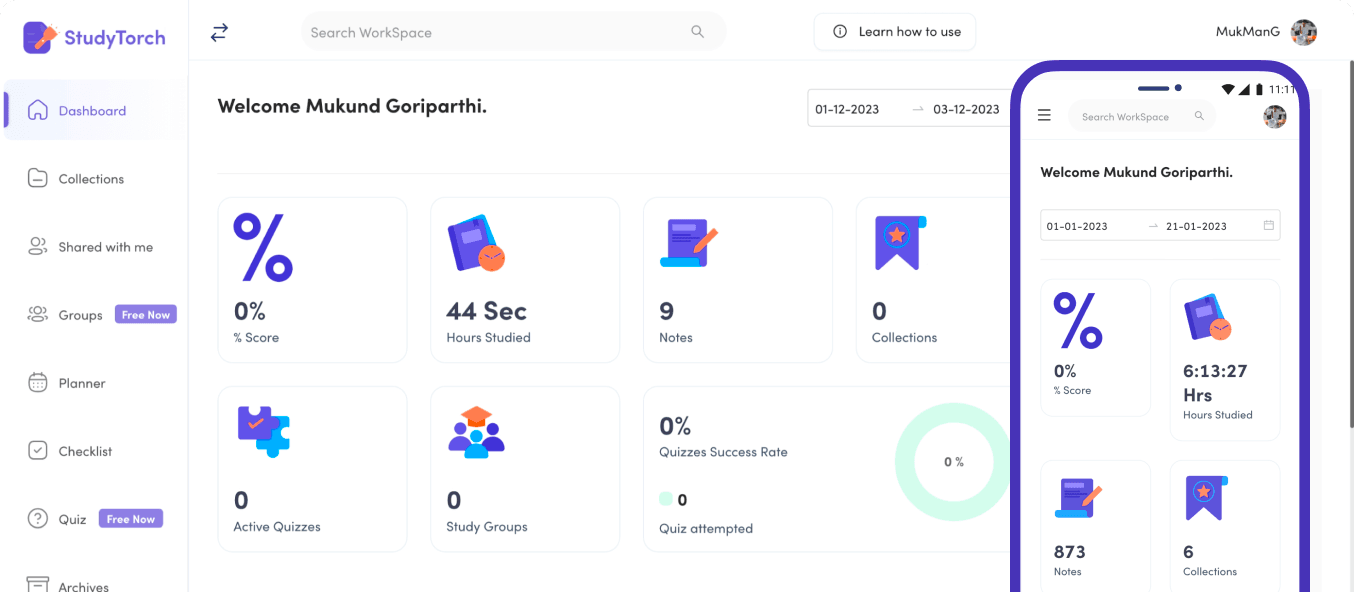Click the bookmark star icon on 0 Collections card
The width and height of the screenshot is (1354, 592).
coord(900,243)
